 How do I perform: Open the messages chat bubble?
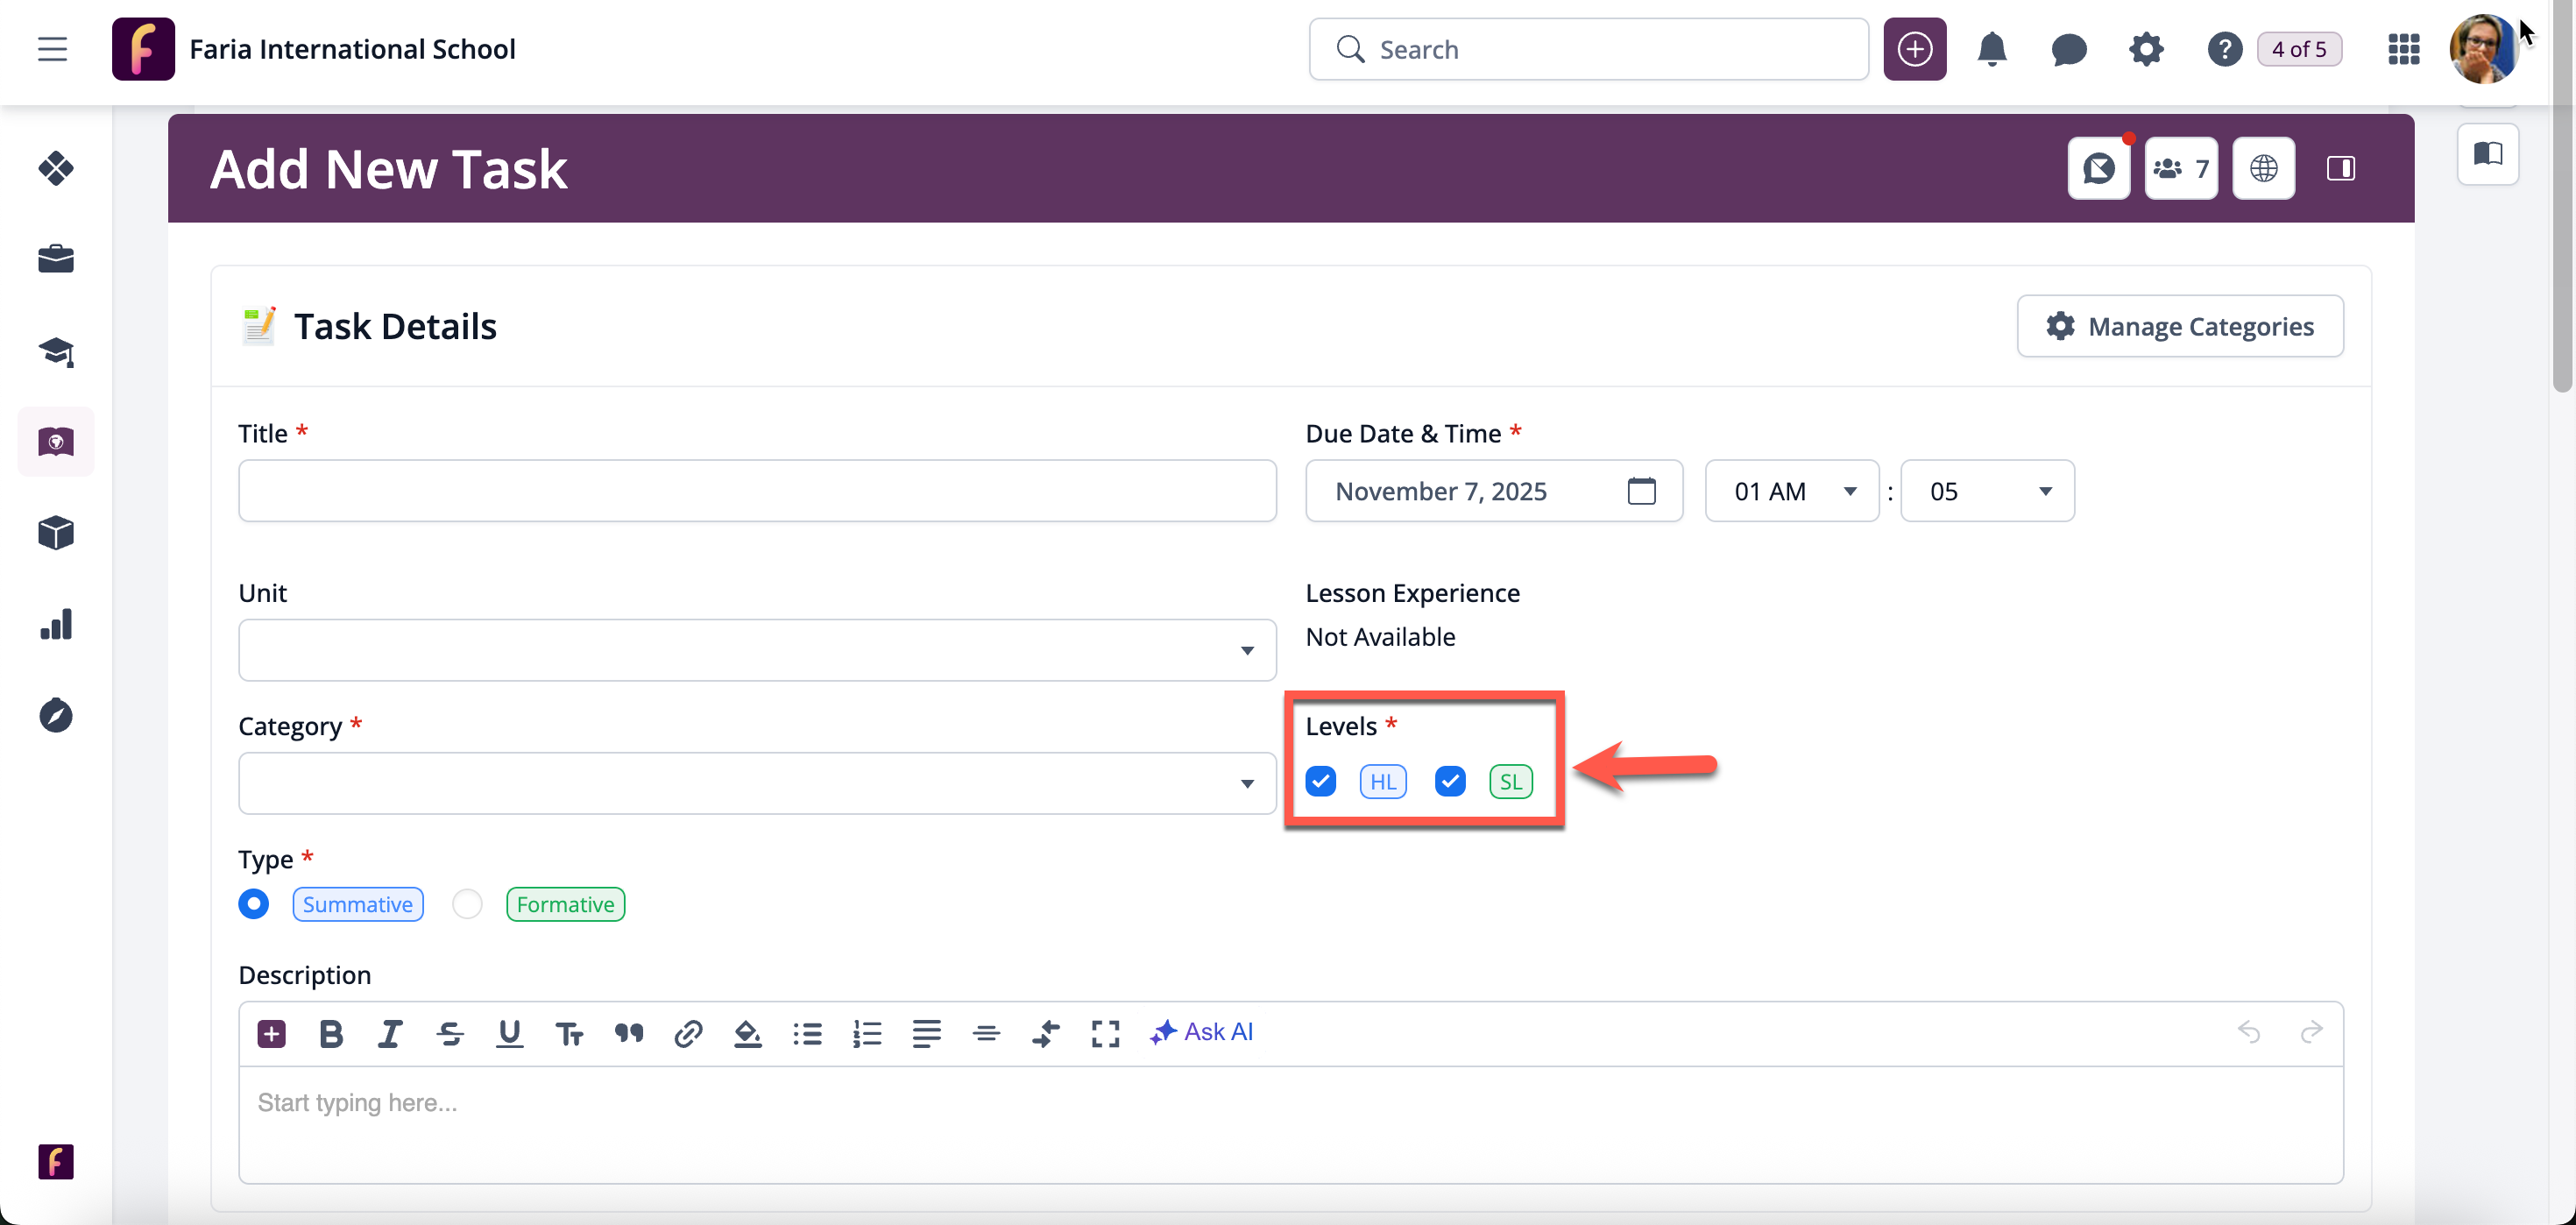2068,49
